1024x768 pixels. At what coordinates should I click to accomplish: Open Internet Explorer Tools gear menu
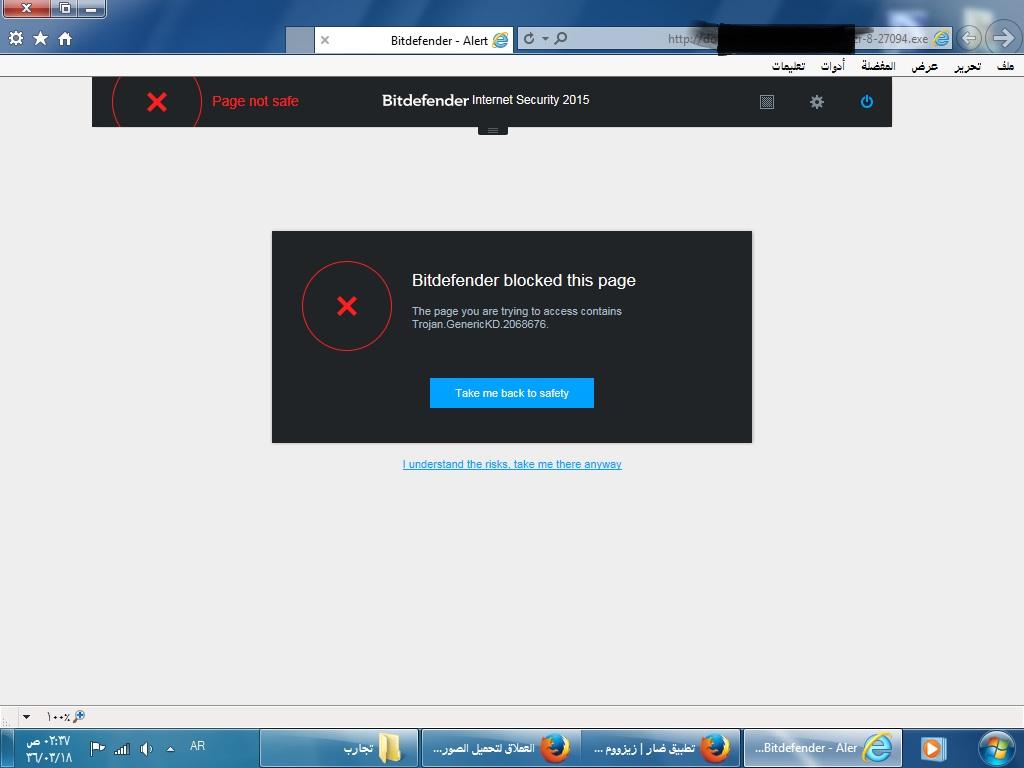pyautogui.click(x=16, y=39)
